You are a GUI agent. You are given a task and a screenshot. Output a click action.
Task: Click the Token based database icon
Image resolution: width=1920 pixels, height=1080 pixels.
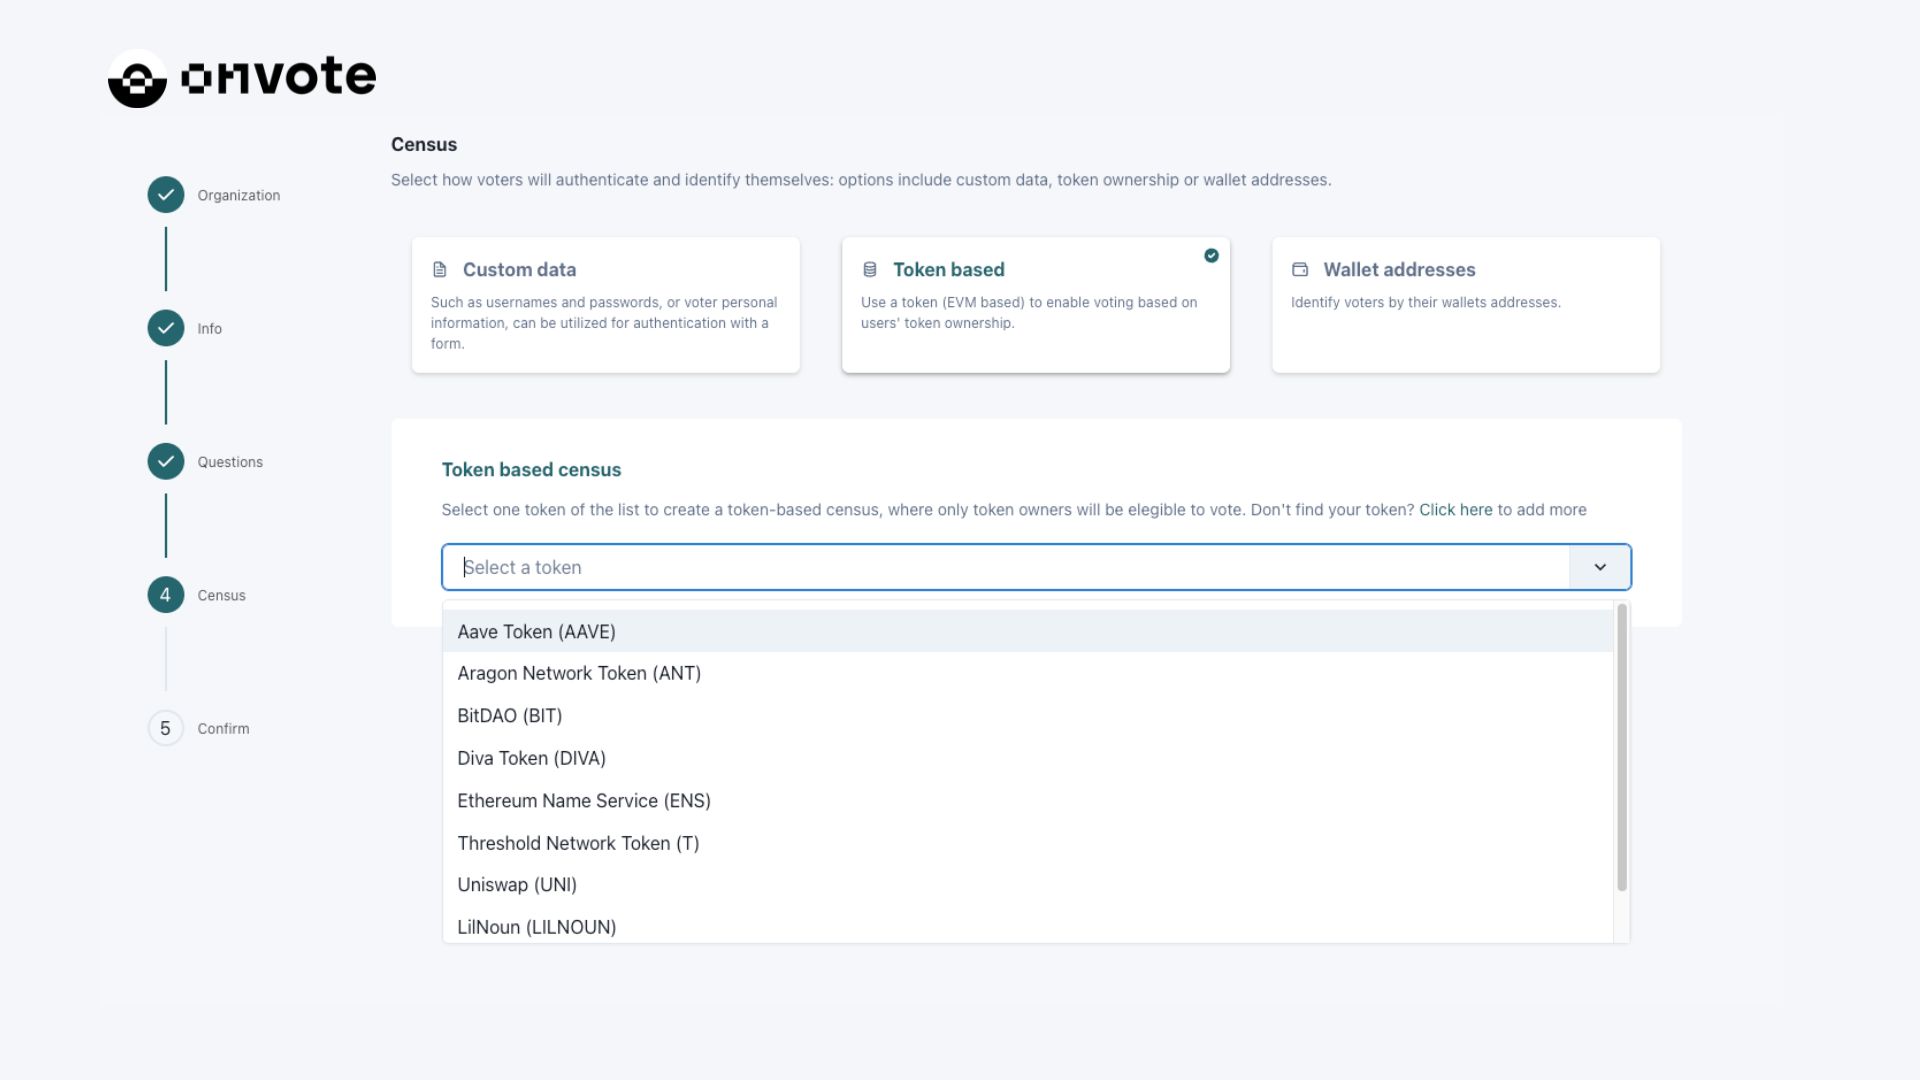(x=870, y=270)
